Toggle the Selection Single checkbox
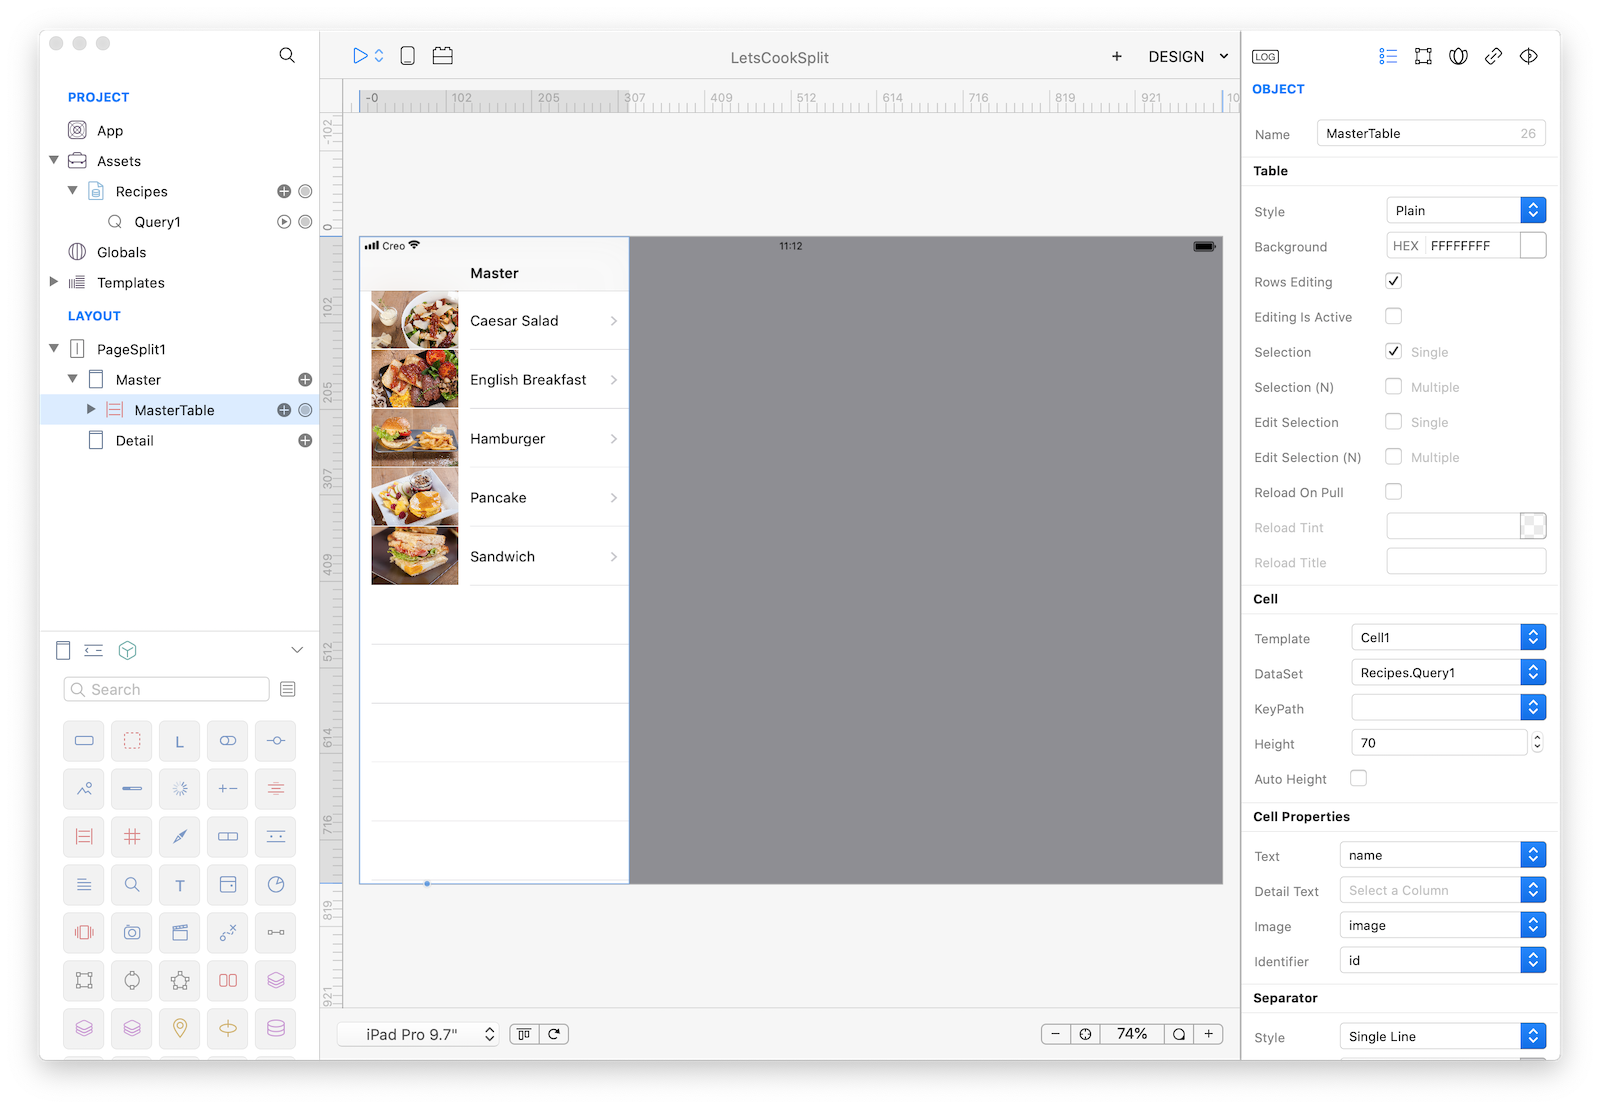1600x1109 pixels. pyautogui.click(x=1393, y=351)
